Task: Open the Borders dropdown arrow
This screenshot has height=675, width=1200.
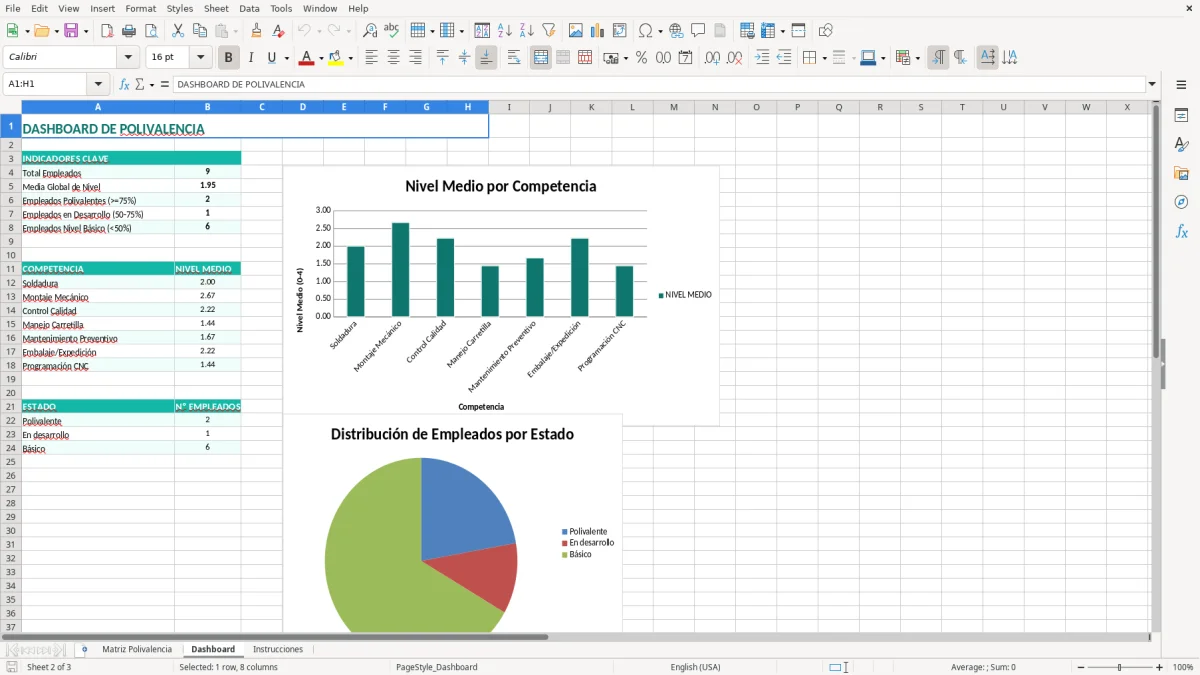Action: pos(824,58)
